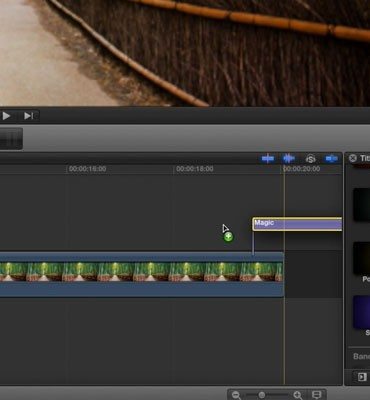Image resolution: width=370 pixels, height=400 pixels.
Task: Click the timeline zoom out magnifier
Action: click(x=236, y=395)
